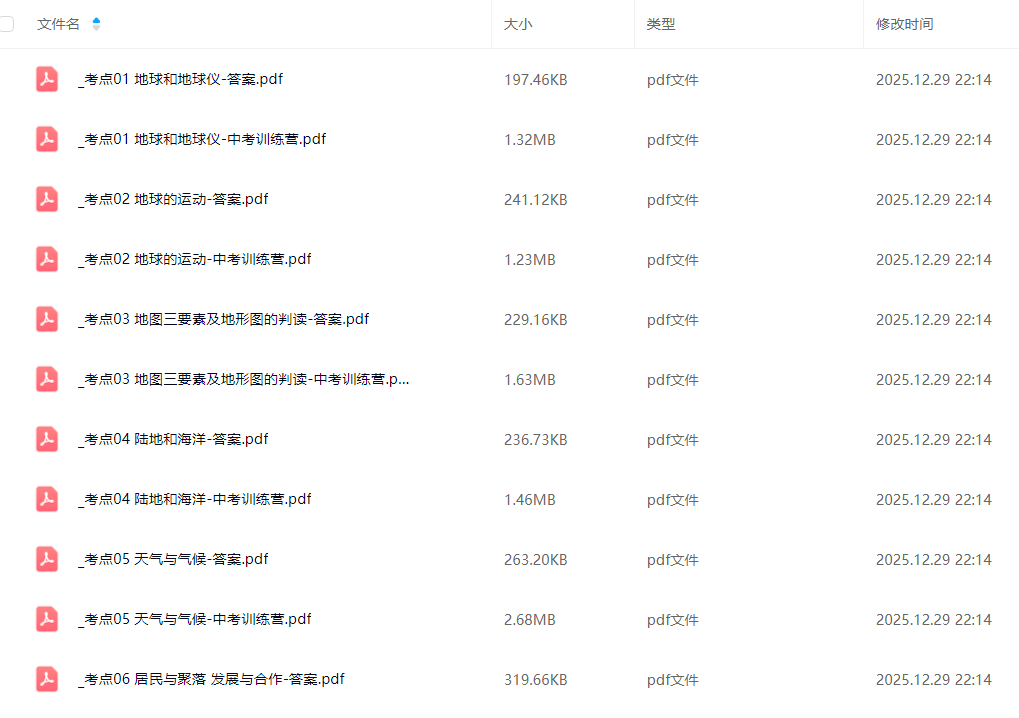Click the ascending sort arrow next to 文件名

(x=95, y=19)
